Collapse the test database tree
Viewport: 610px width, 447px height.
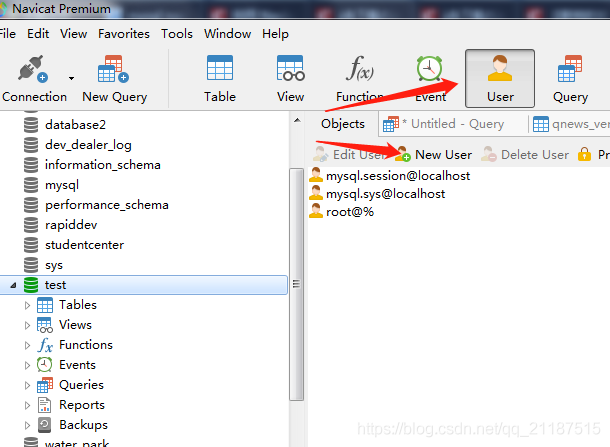[13, 285]
